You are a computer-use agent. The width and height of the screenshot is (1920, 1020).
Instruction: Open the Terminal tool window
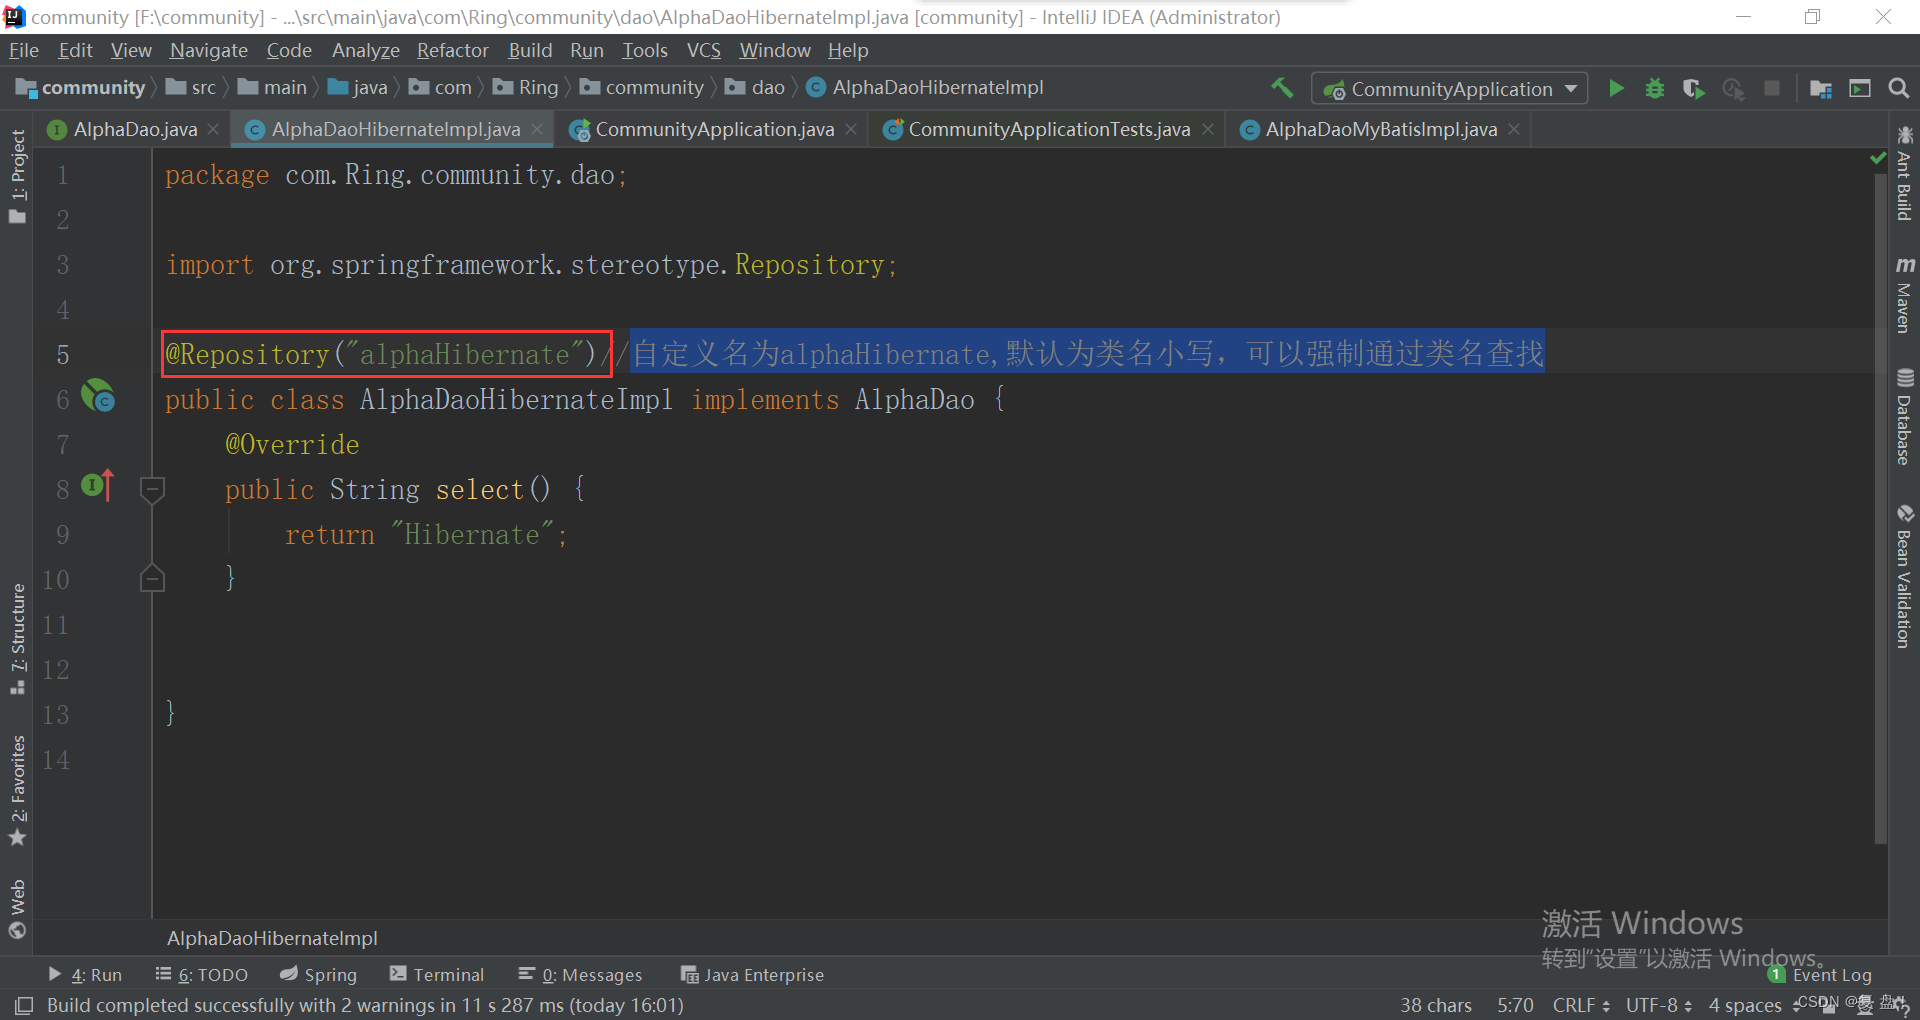437,974
